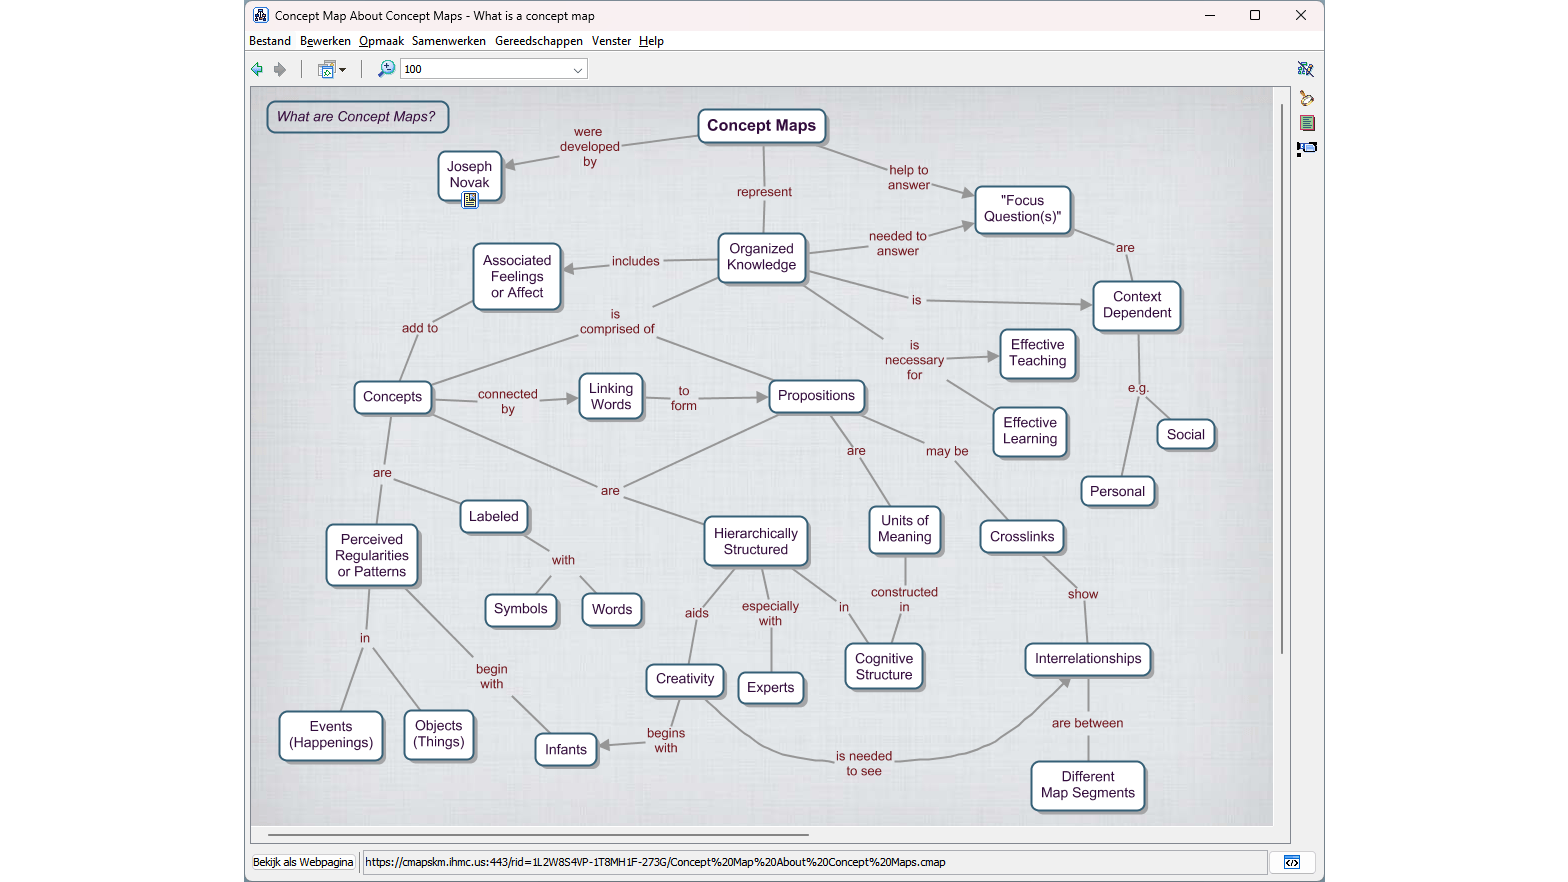Expand the views icon dropdown arrow
Screen dimensions: 1568x882
tap(342, 69)
